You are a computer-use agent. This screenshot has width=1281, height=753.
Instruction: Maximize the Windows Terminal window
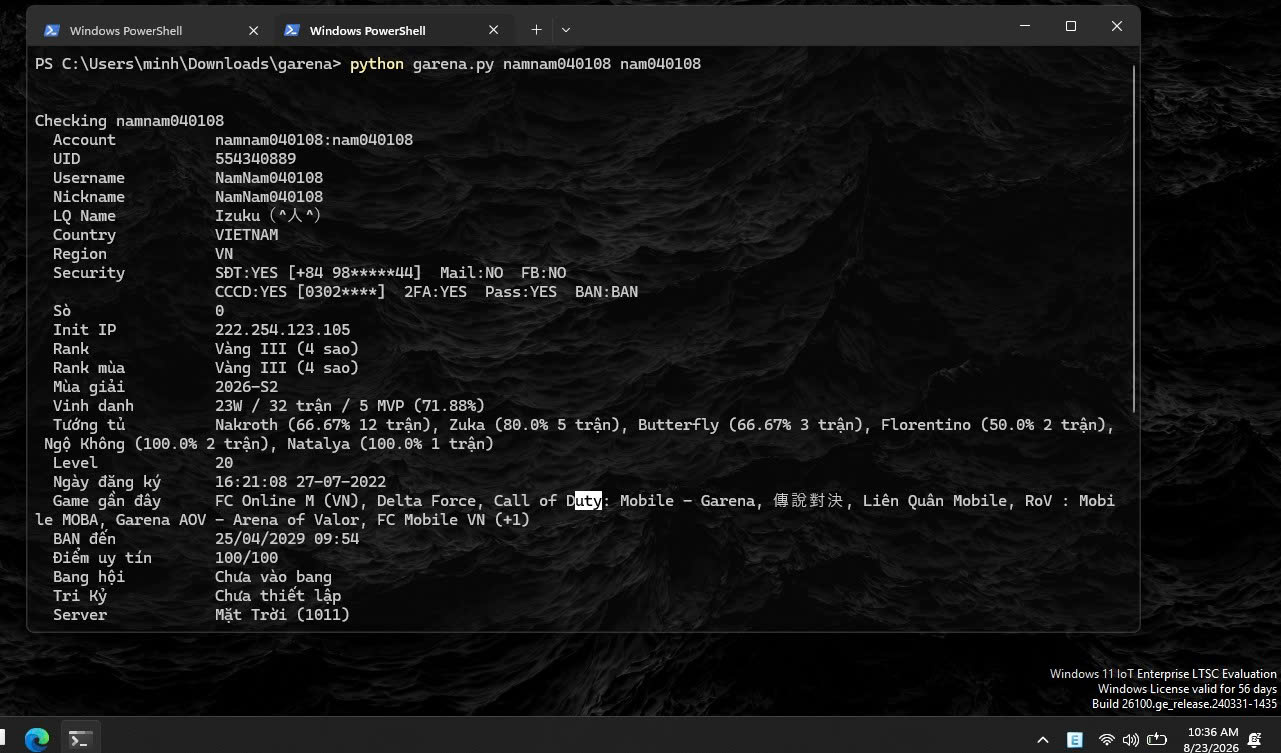tap(1071, 26)
